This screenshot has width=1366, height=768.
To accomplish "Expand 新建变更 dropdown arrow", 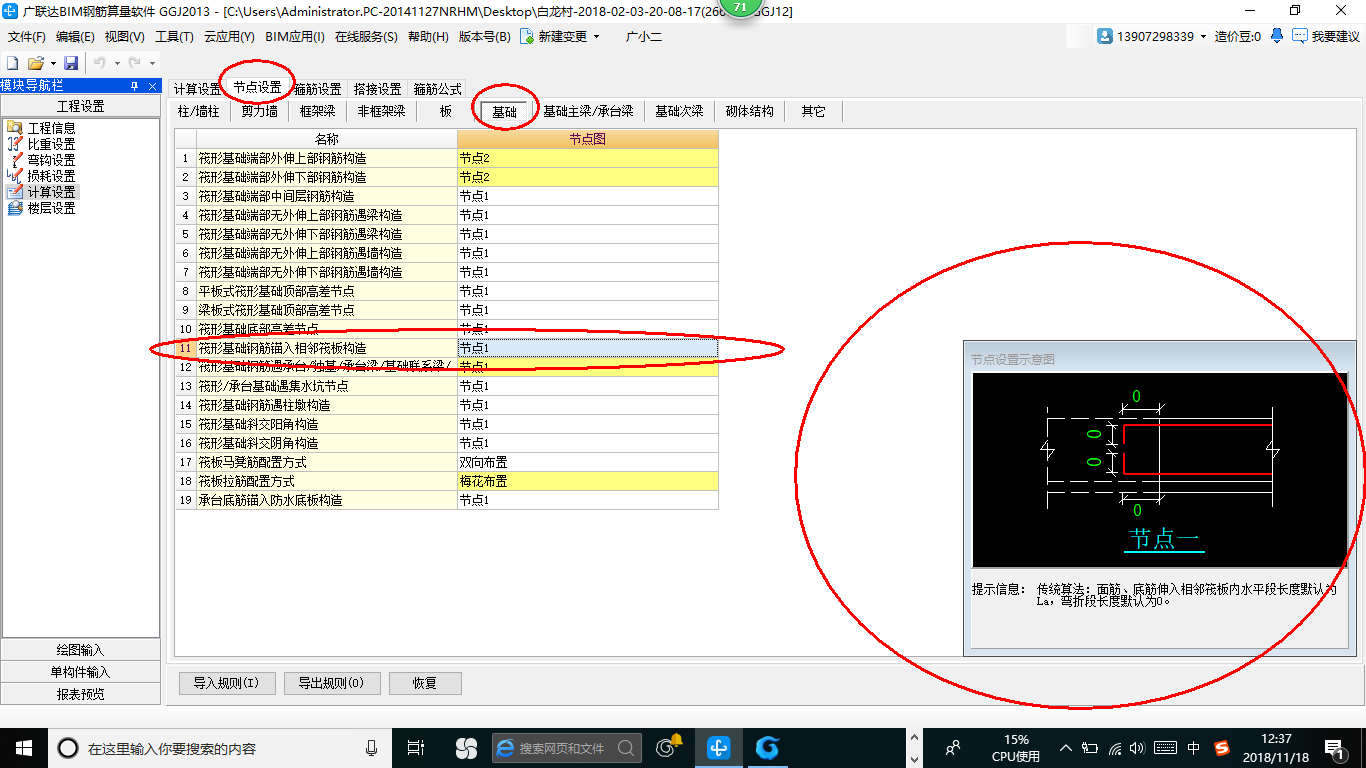I will 597,36.
